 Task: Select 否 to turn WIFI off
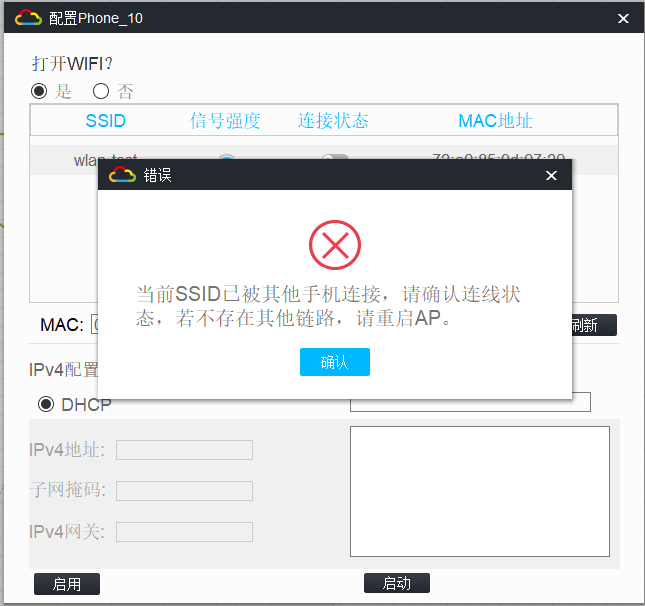101,91
